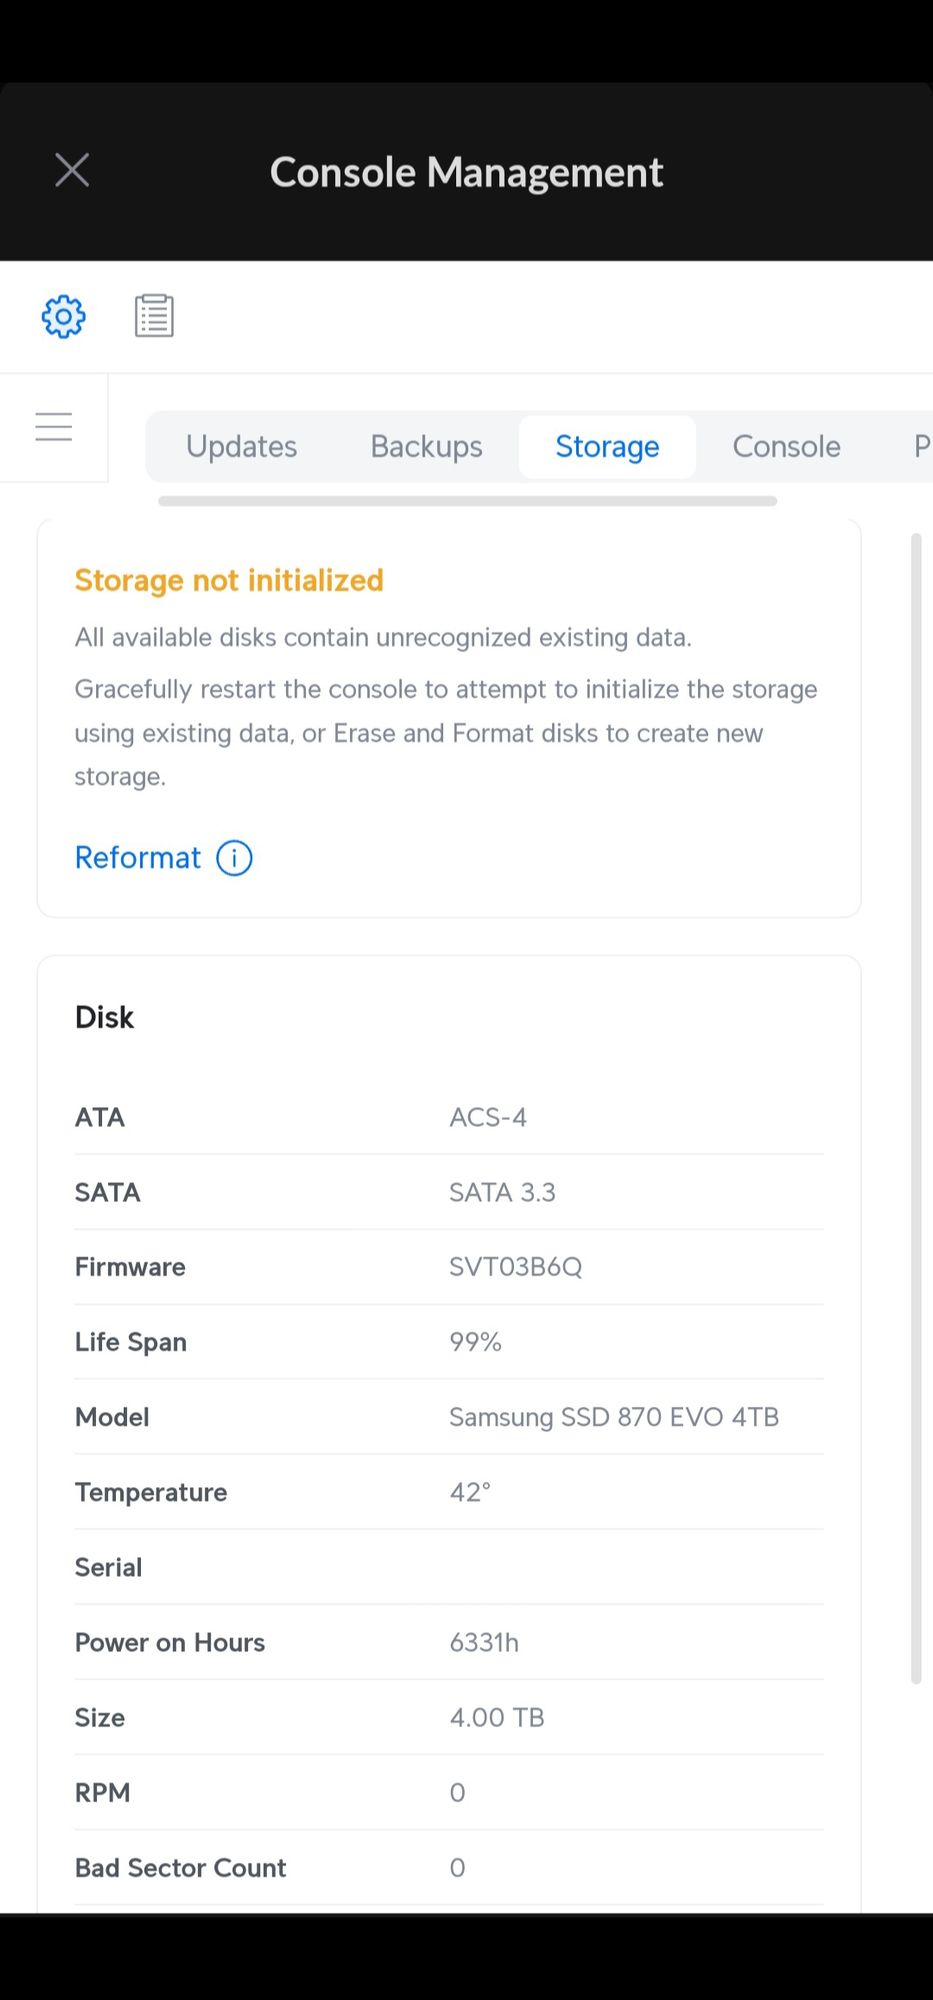933x2000 pixels.
Task: Expand the hamburger navigation menu
Action: point(54,427)
